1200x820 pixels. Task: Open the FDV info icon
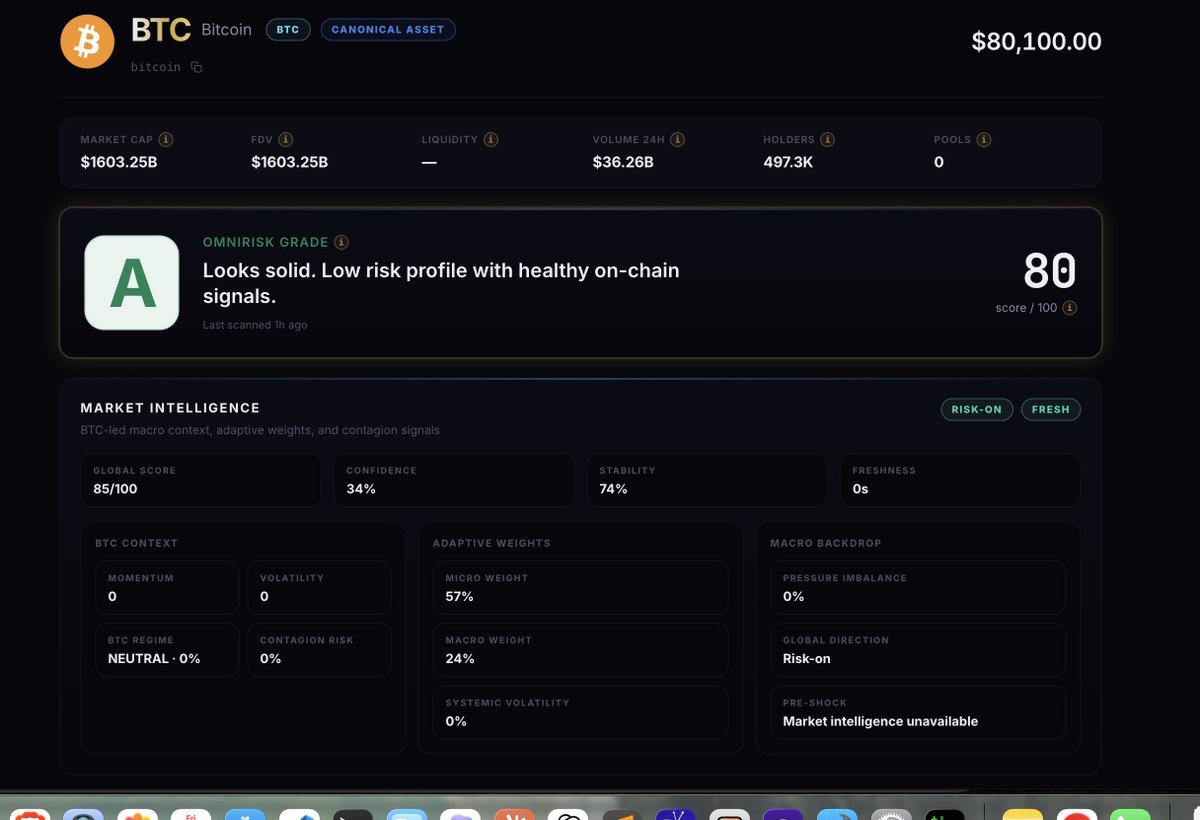click(286, 140)
